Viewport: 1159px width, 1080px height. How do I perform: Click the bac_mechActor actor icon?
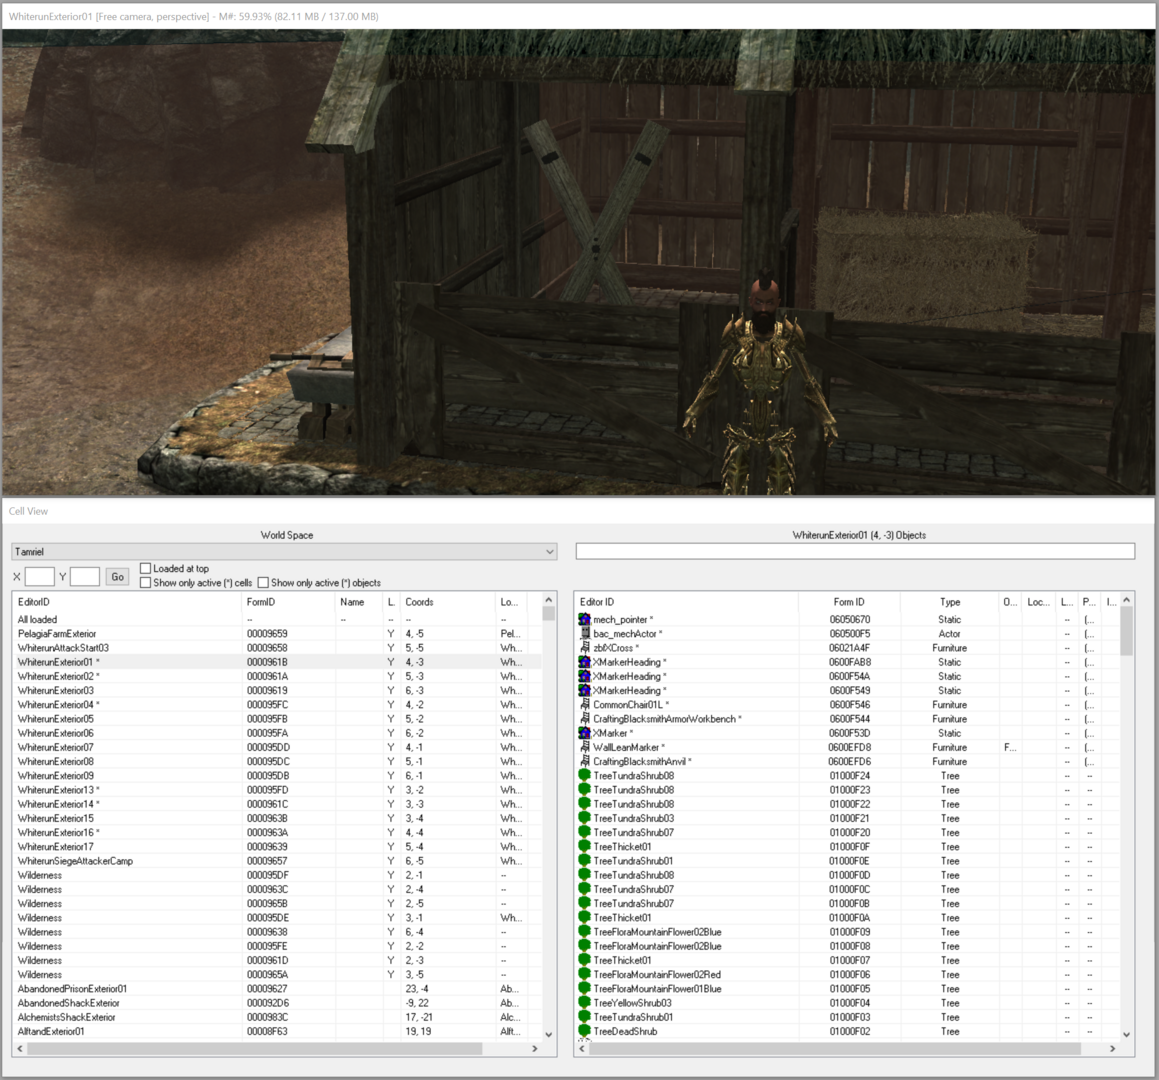[x=584, y=634]
